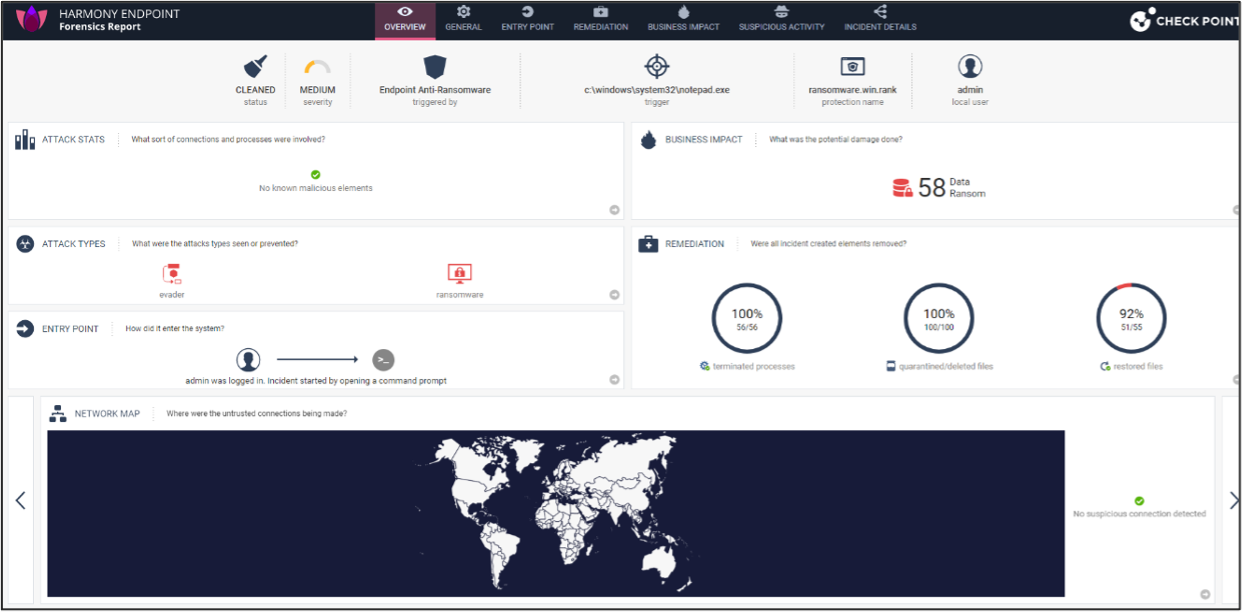Click the Medium severity gauge
This screenshot has width=1246, height=614.
(x=318, y=68)
